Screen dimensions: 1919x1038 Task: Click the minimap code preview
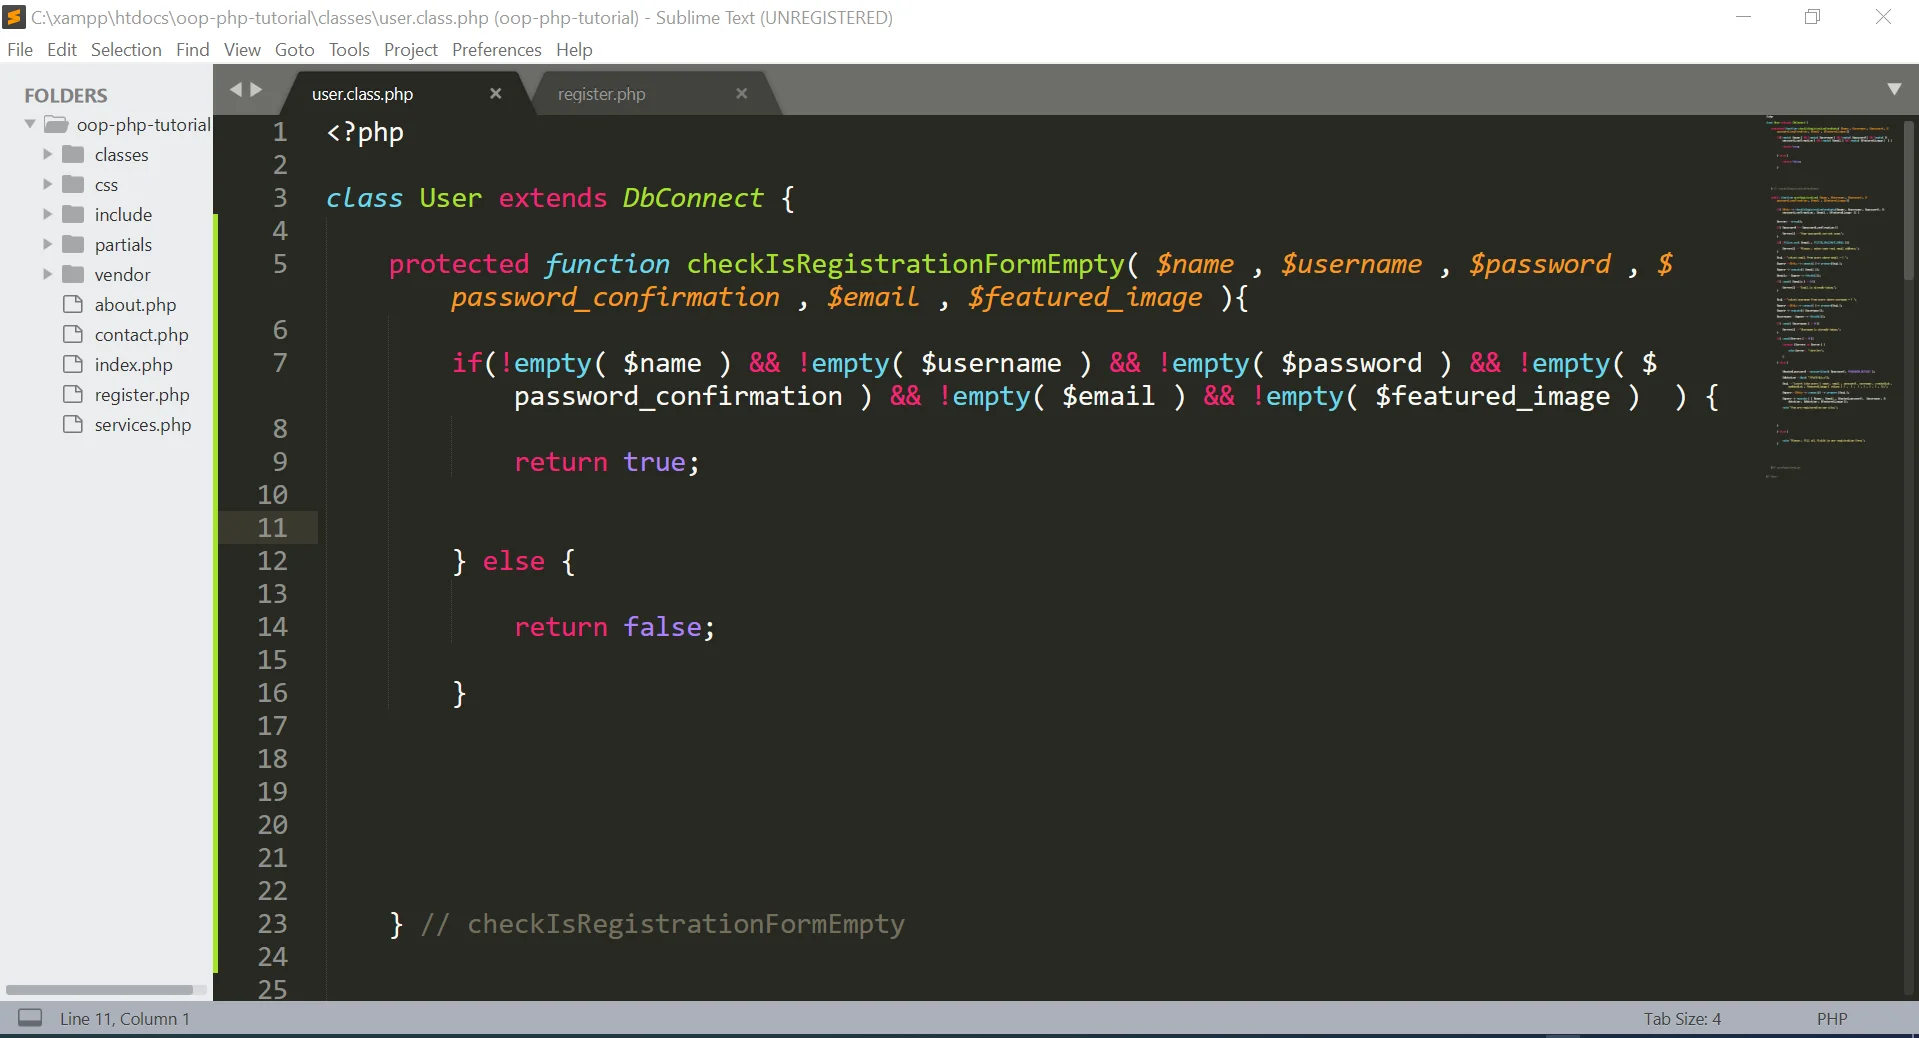1830,300
